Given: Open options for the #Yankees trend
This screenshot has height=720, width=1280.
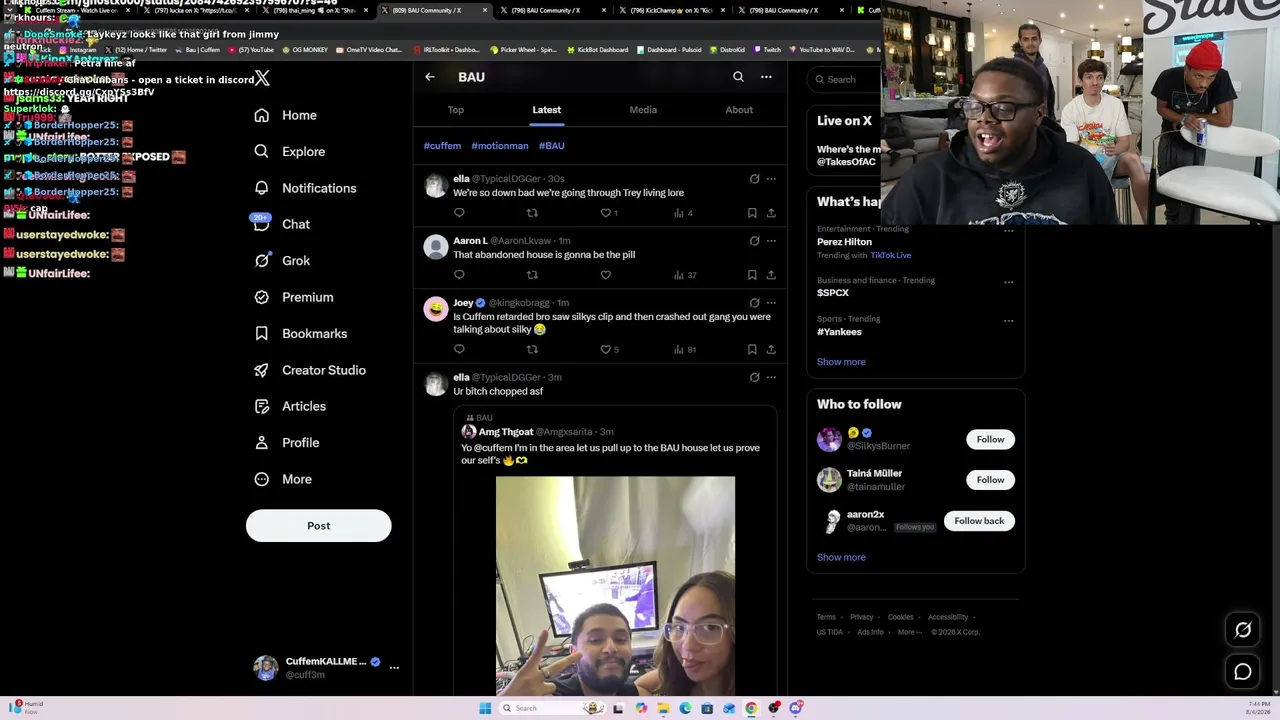Looking at the screenshot, I should point(1008,321).
